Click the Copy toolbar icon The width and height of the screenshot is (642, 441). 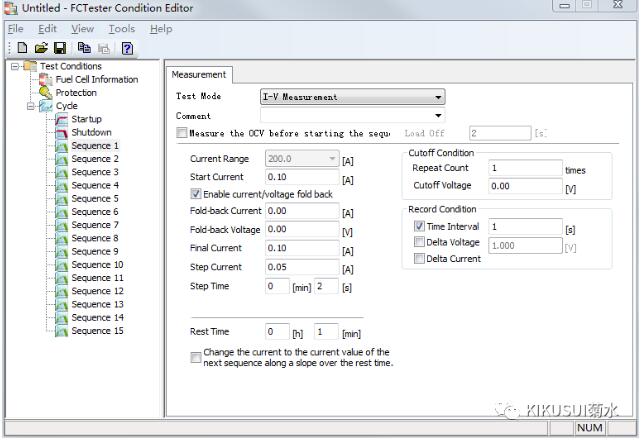click(x=84, y=48)
